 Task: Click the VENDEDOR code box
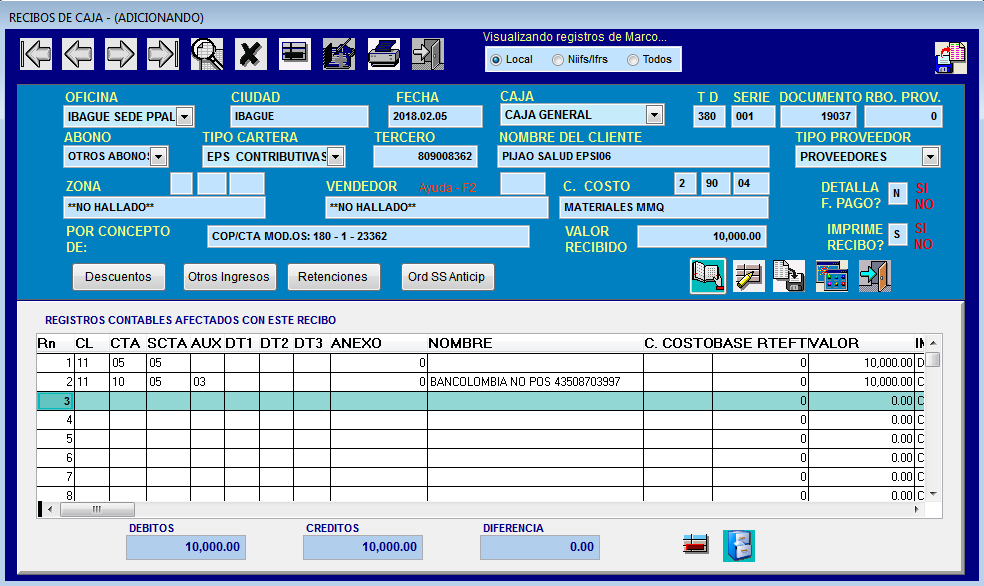point(523,184)
